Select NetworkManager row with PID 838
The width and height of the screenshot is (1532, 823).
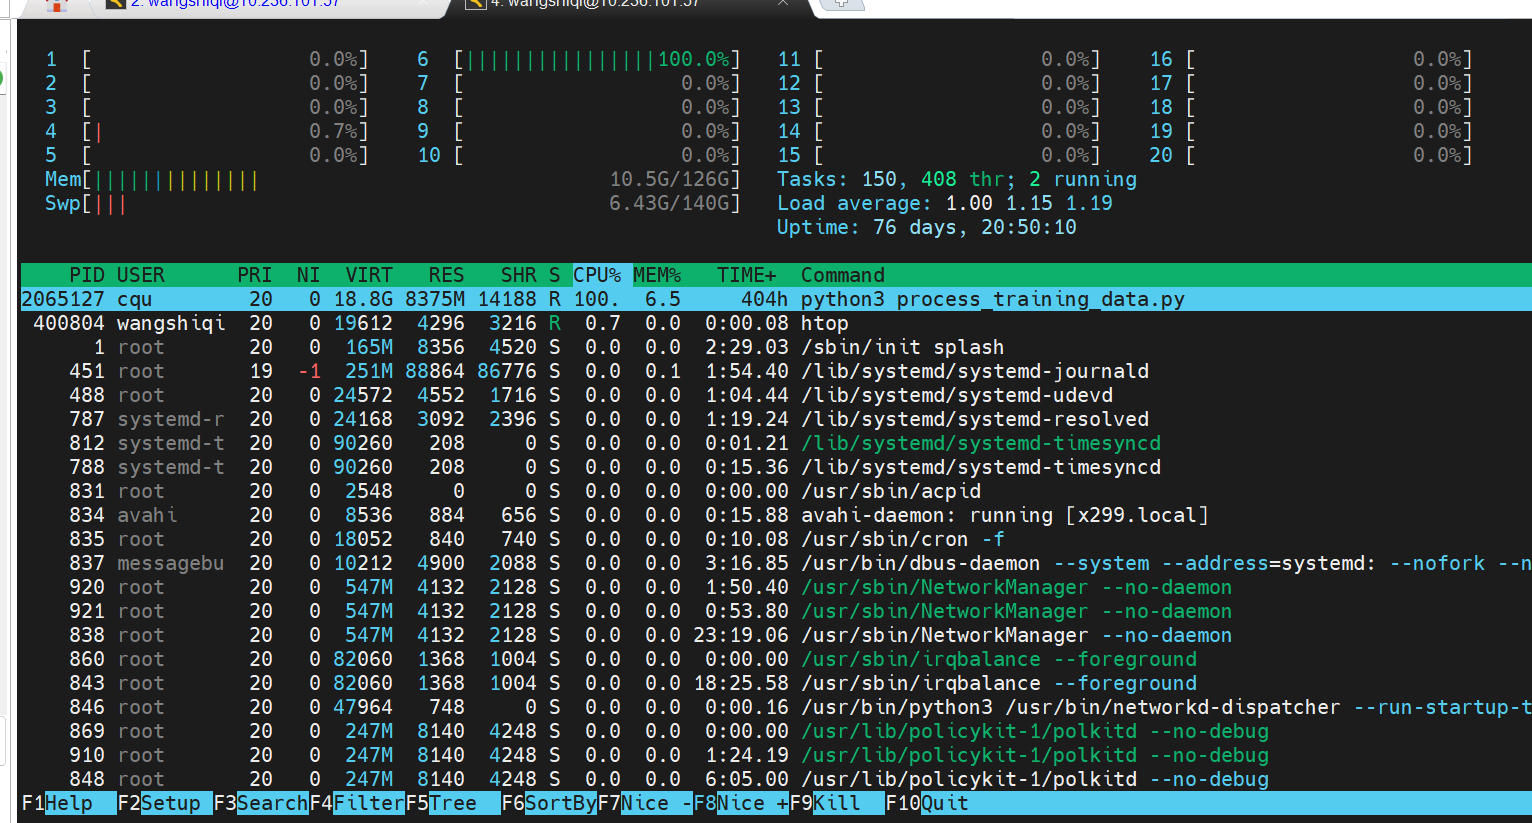click(x=776, y=635)
